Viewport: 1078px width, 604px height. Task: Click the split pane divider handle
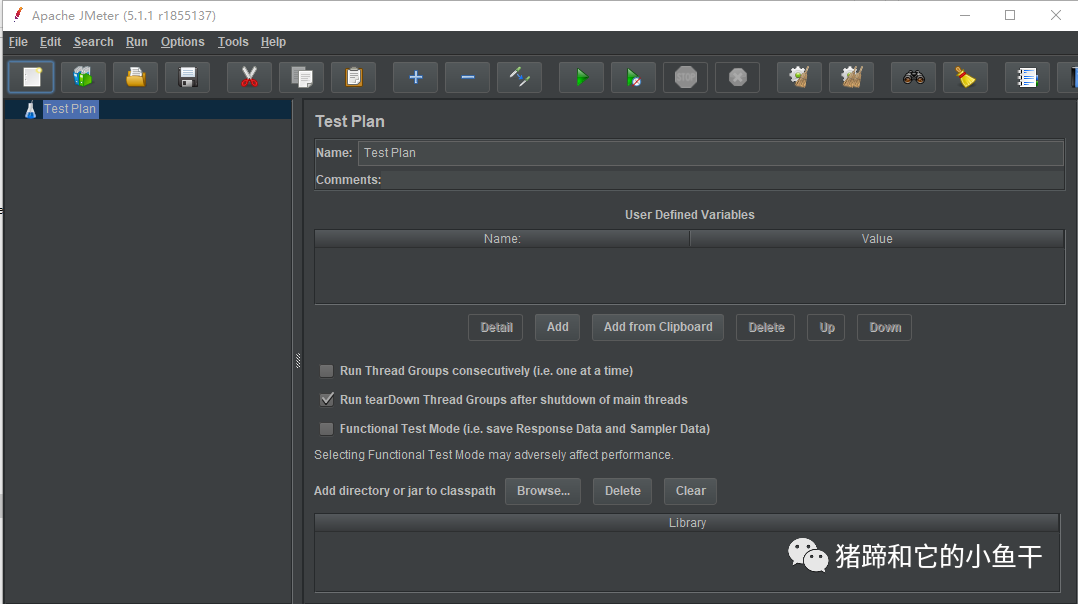(x=298, y=361)
